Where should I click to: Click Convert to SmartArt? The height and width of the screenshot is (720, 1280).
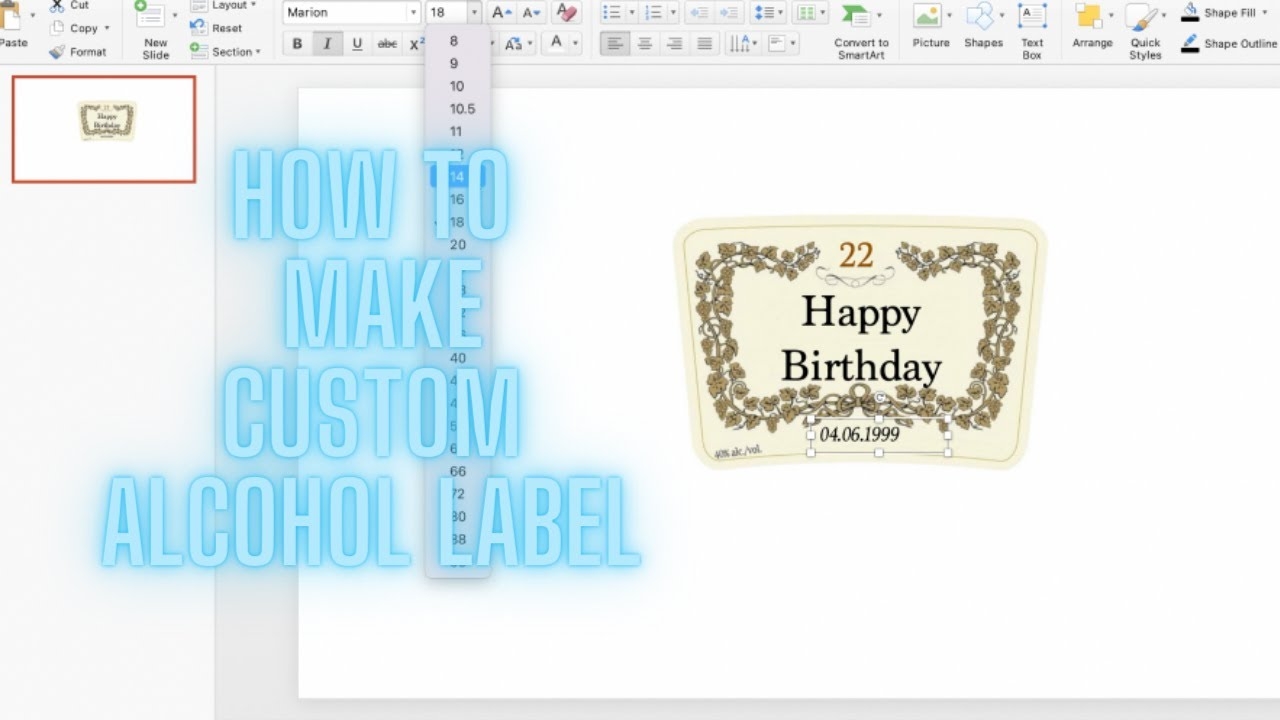[860, 30]
